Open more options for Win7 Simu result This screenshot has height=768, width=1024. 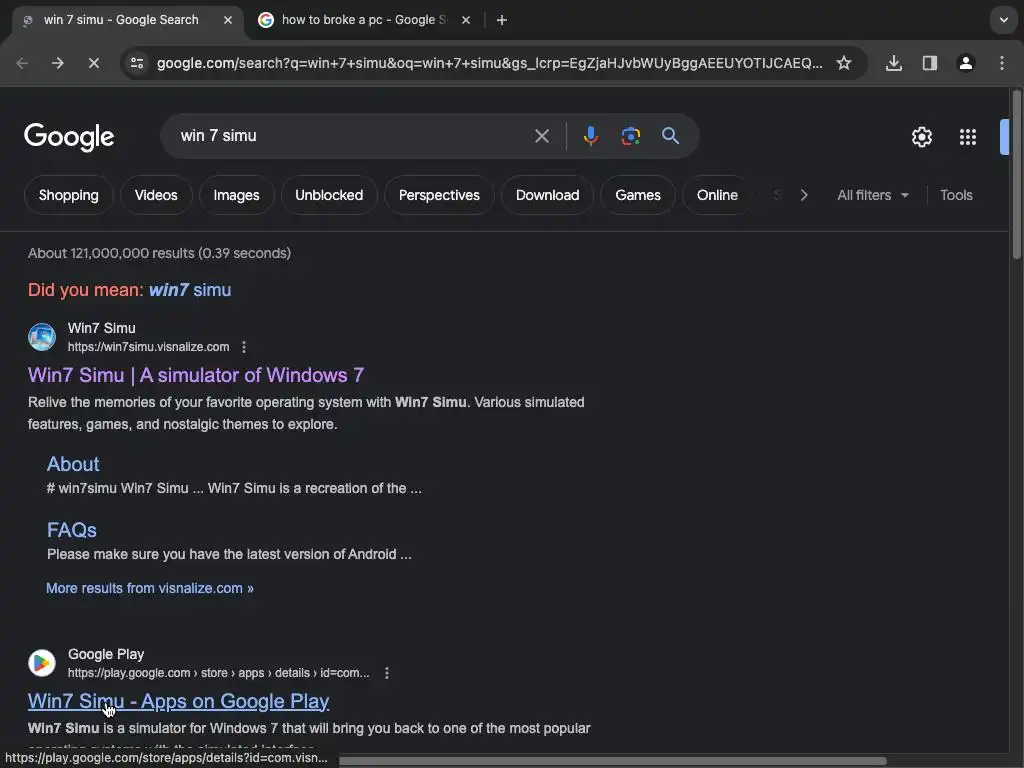click(x=244, y=347)
